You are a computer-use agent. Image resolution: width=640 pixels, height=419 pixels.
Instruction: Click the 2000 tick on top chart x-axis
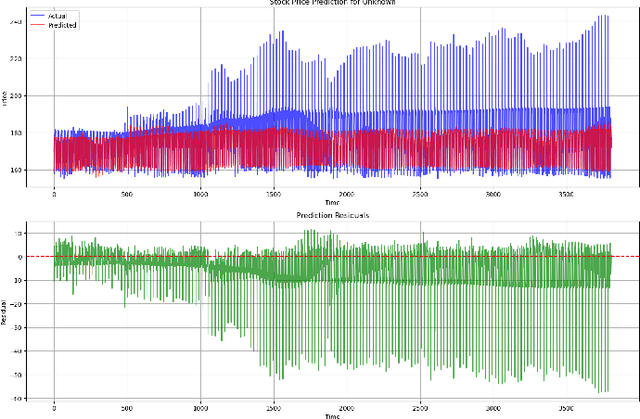click(346, 195)
